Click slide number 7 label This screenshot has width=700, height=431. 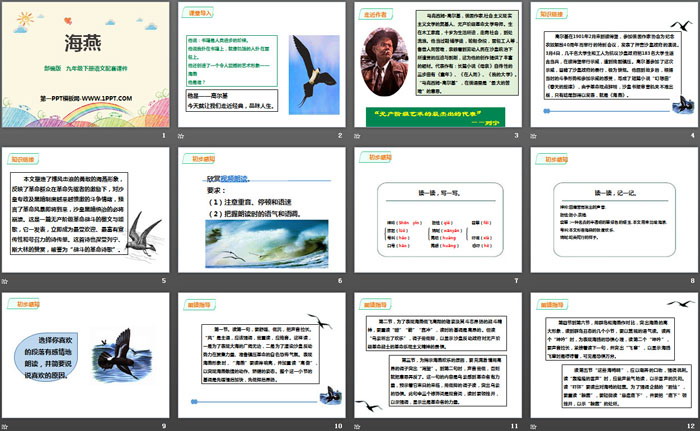pos(516,280)
